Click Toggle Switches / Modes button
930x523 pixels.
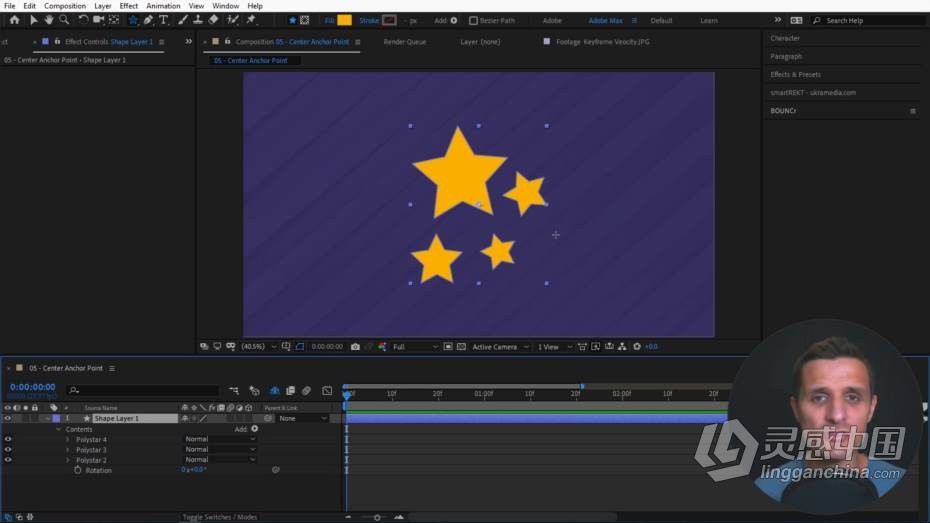[219, 517]
